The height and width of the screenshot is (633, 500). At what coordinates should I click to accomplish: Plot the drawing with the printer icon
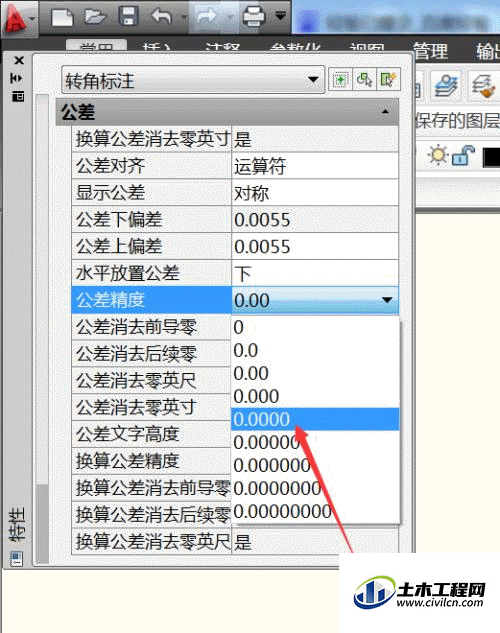click(254, 17)
